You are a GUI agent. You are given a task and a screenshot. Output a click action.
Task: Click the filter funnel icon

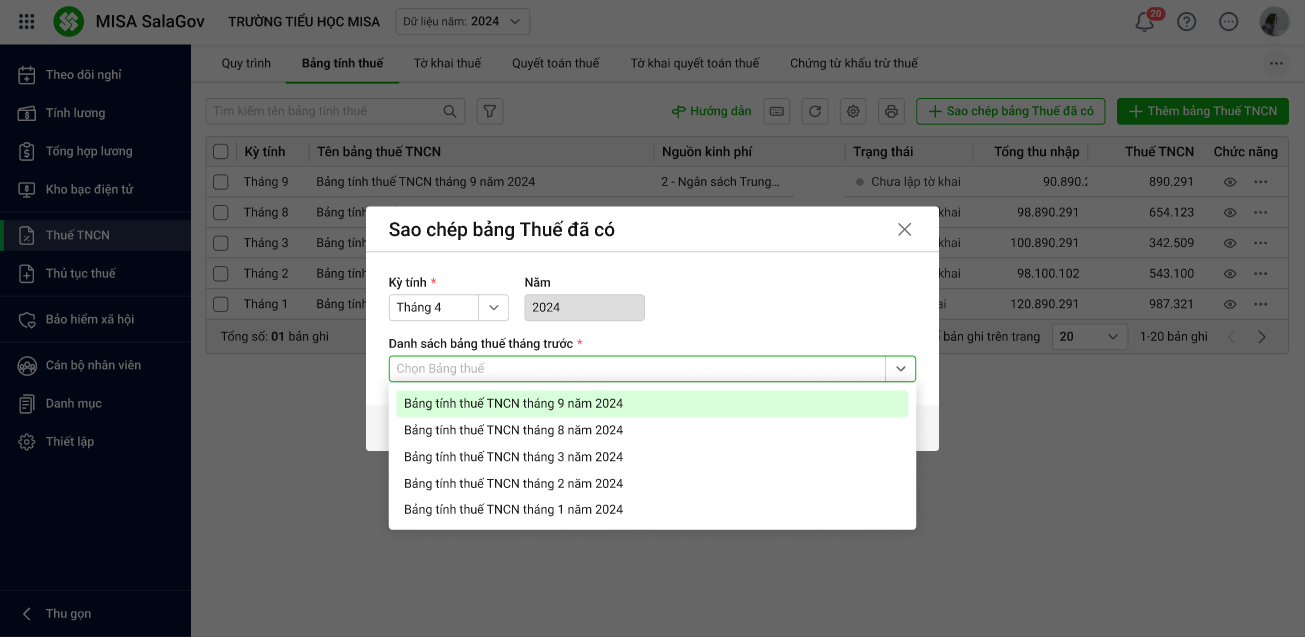[489, 111]
